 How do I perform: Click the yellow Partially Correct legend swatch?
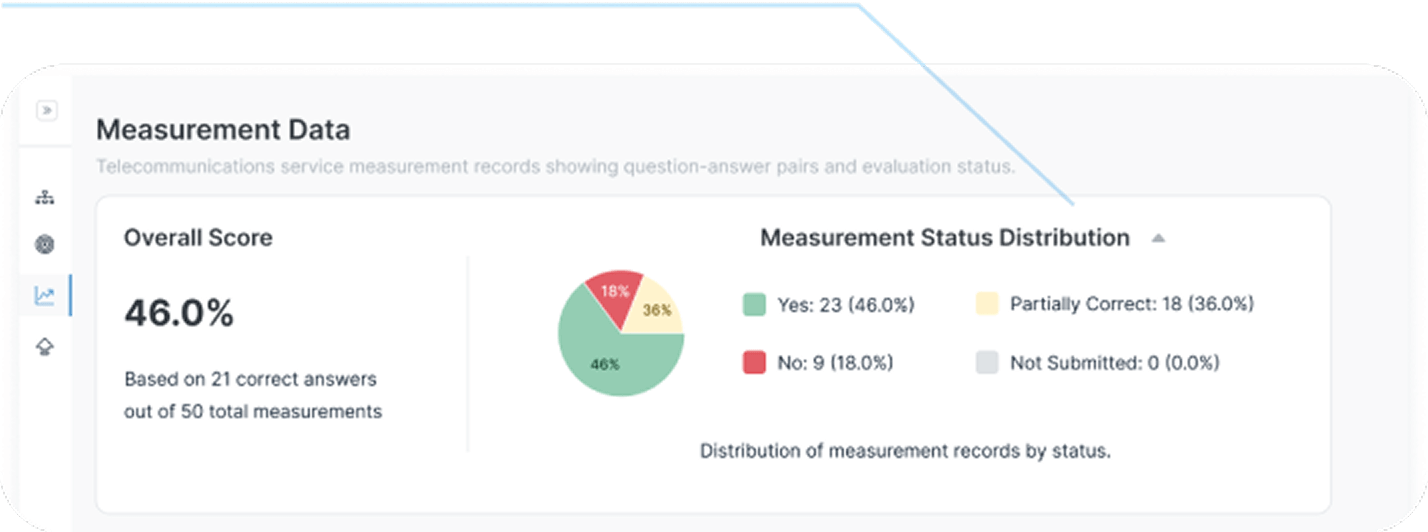(x=987, y=304)
